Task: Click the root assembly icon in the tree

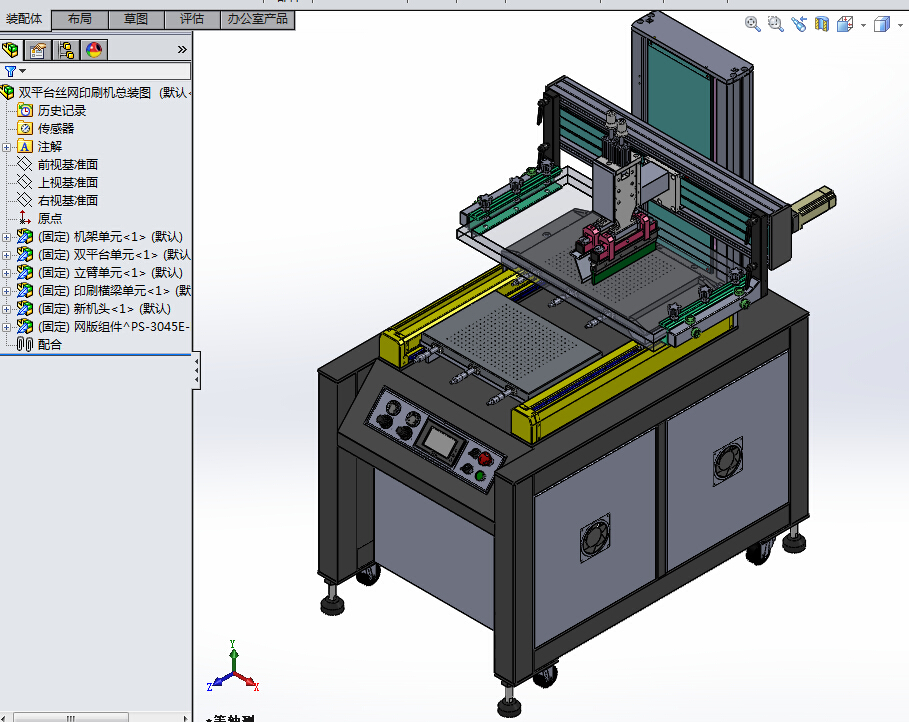Action: tap(8, 92)
